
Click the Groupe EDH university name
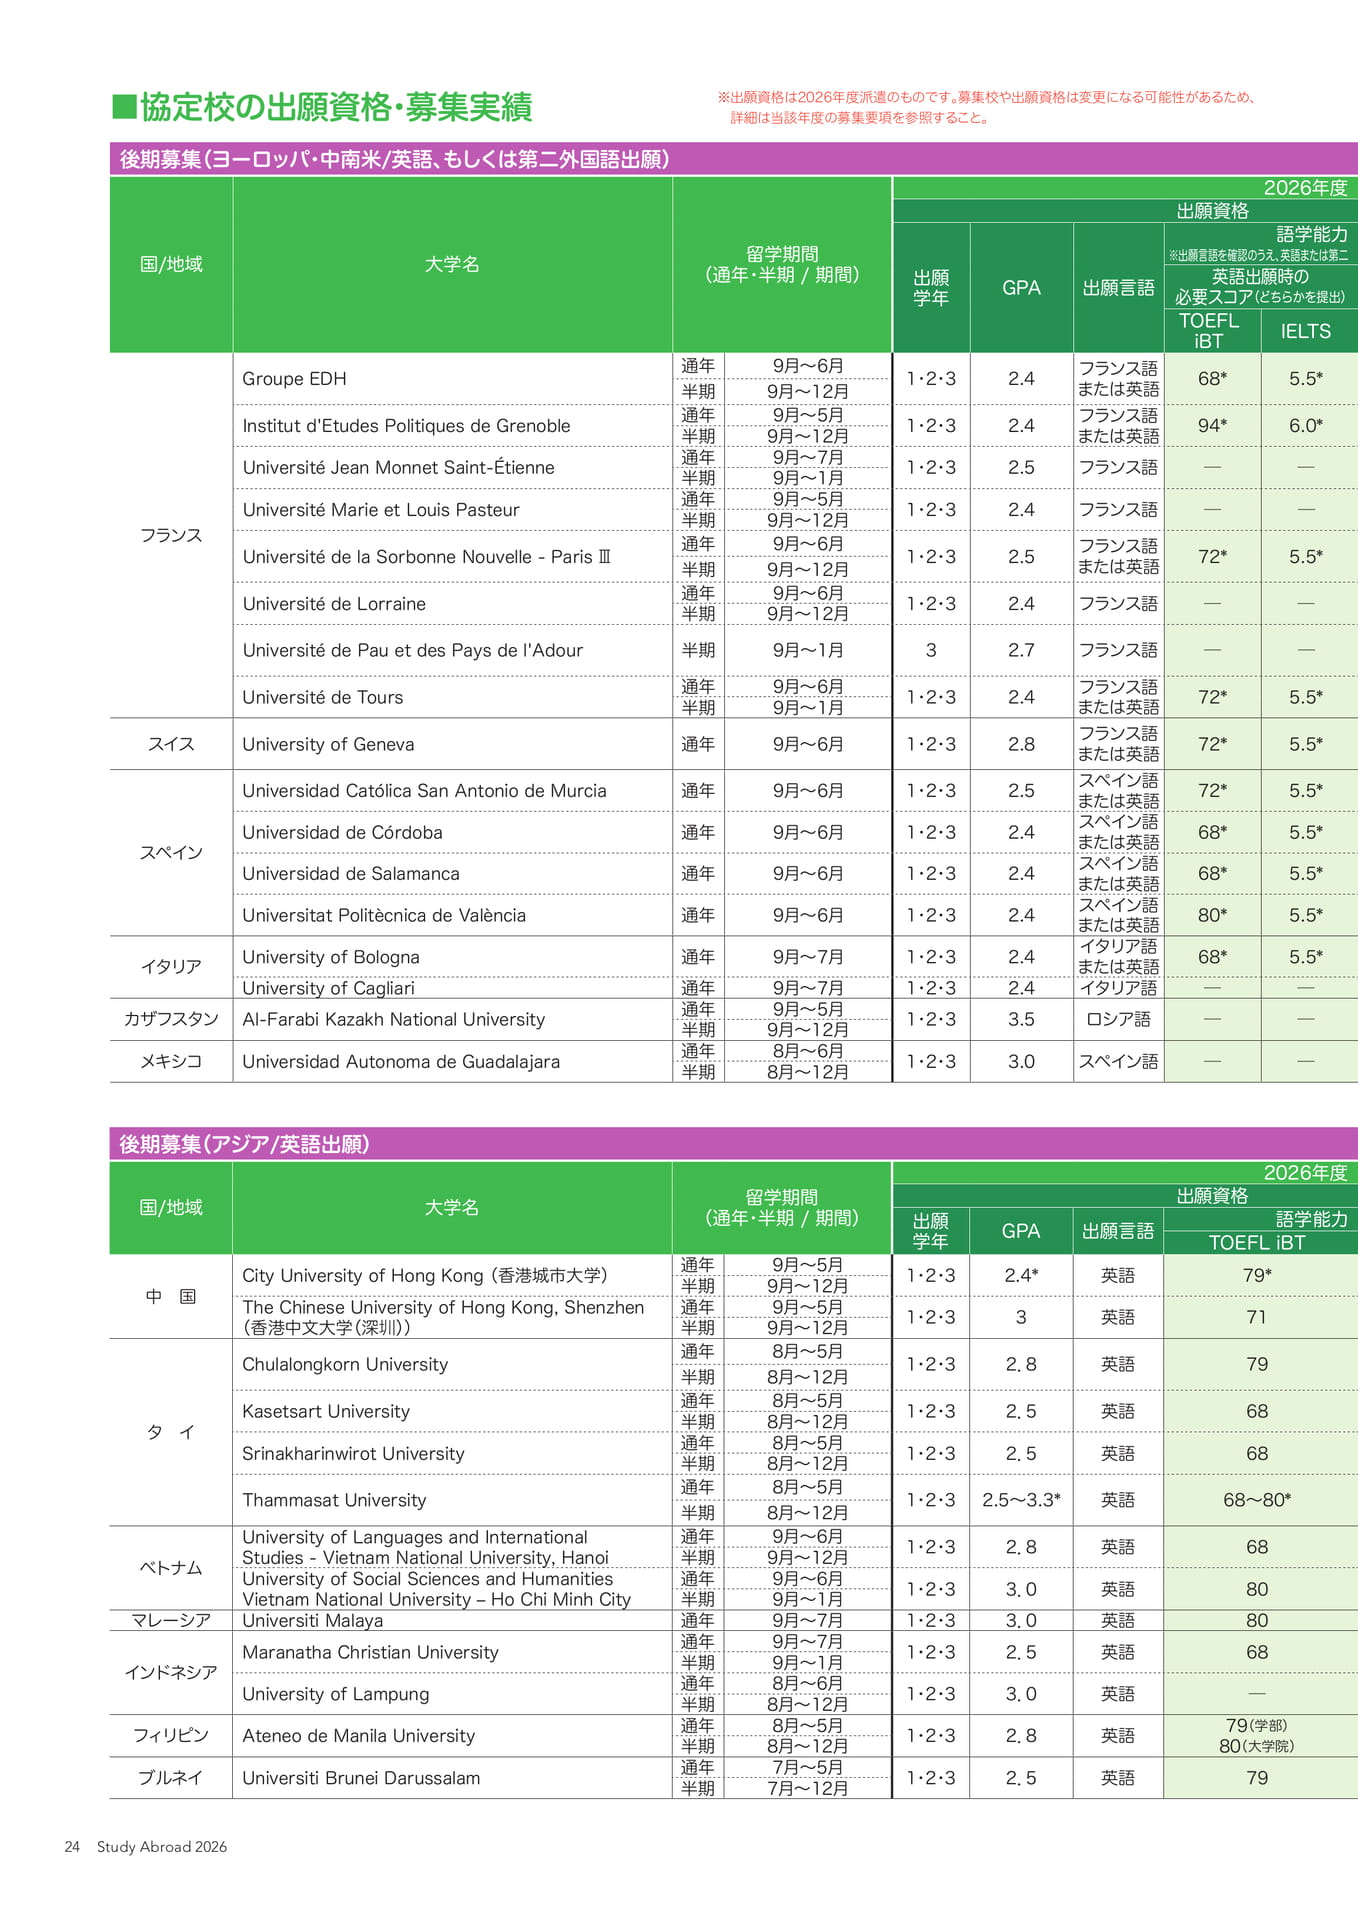click(294, 379)
